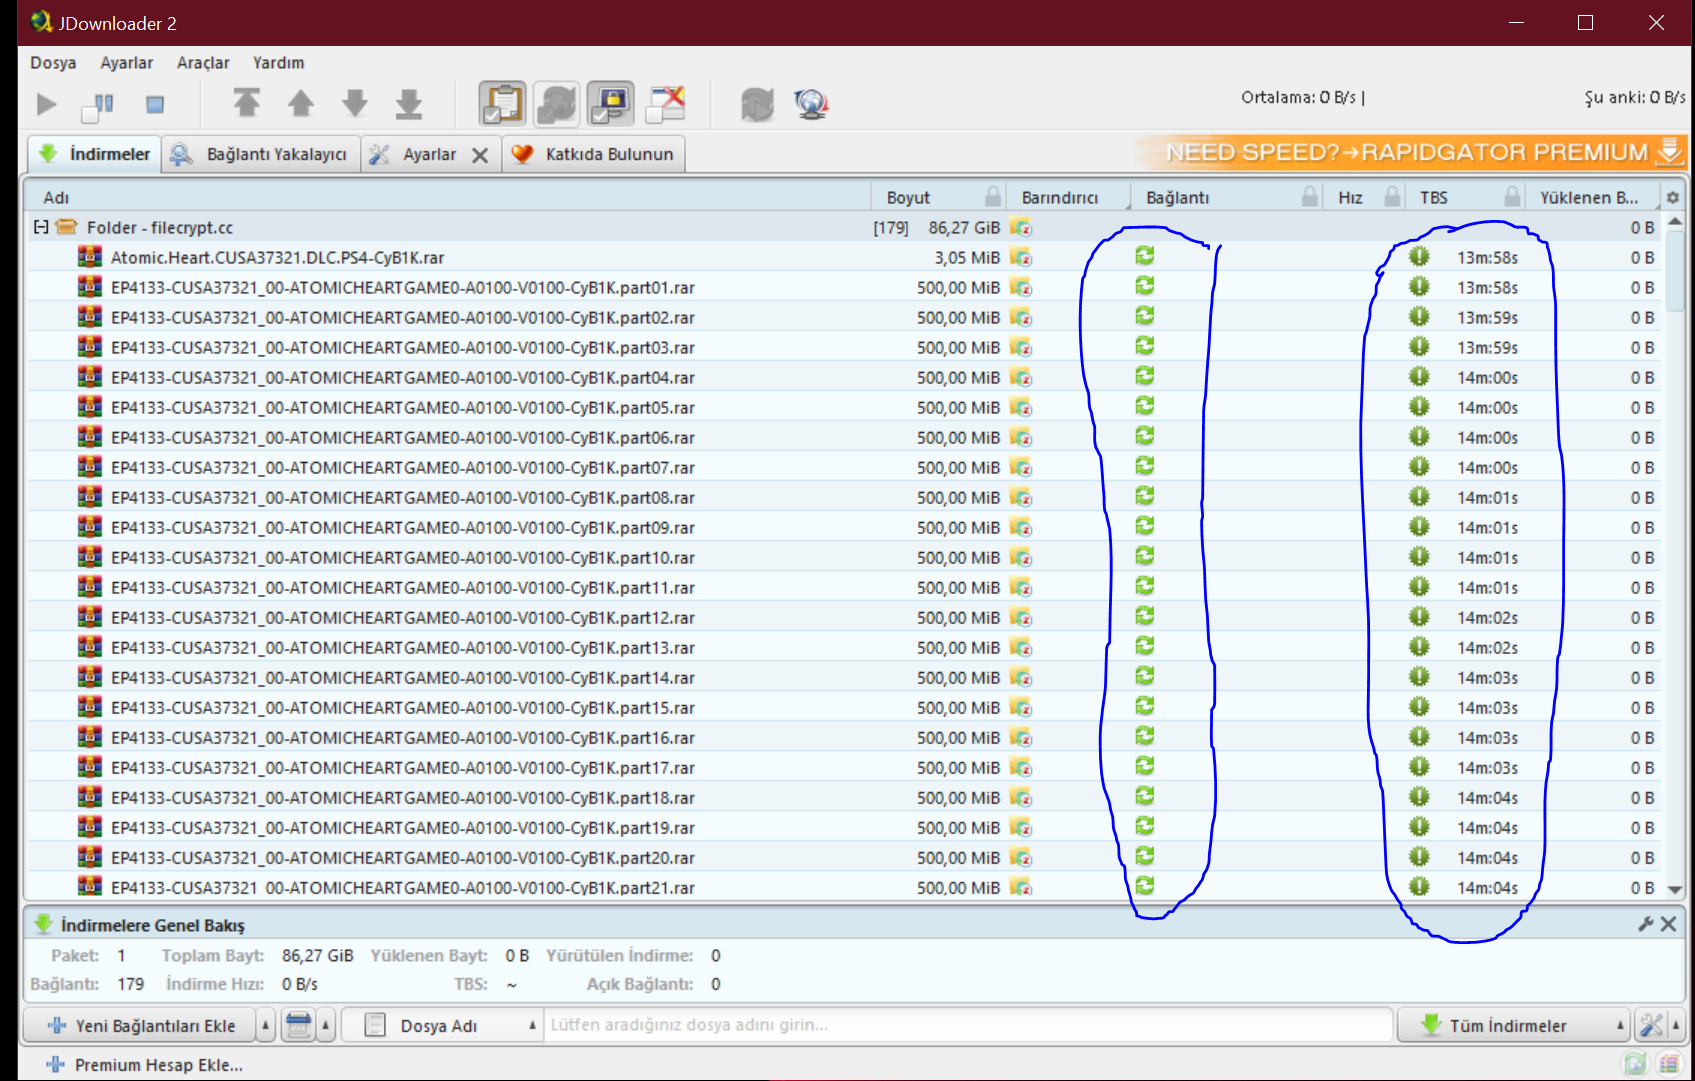Select the 14m:02s time for part12.rar
The height and width of the screenshot is (1081, 1695).
pos(1487,617)
